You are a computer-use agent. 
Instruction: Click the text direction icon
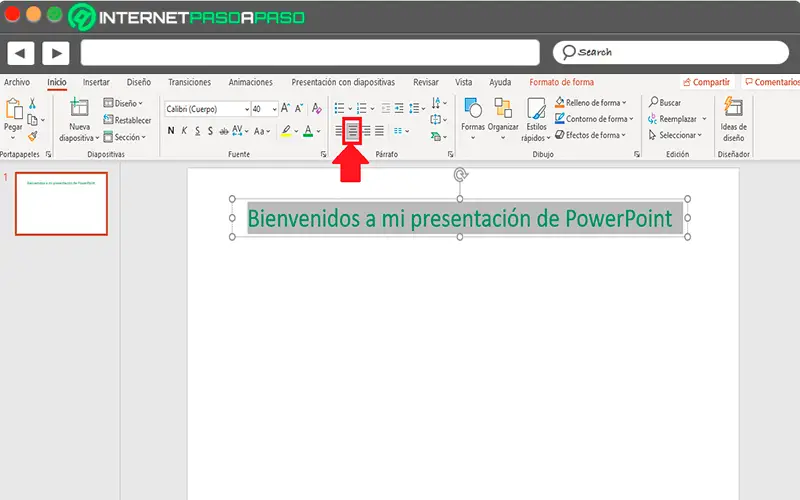click(436, 103)
